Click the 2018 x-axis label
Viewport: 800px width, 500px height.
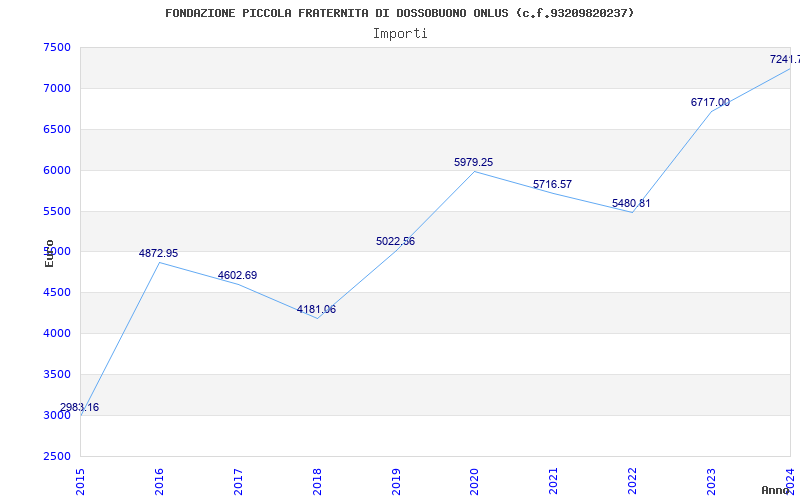click(x=317, y=482)
